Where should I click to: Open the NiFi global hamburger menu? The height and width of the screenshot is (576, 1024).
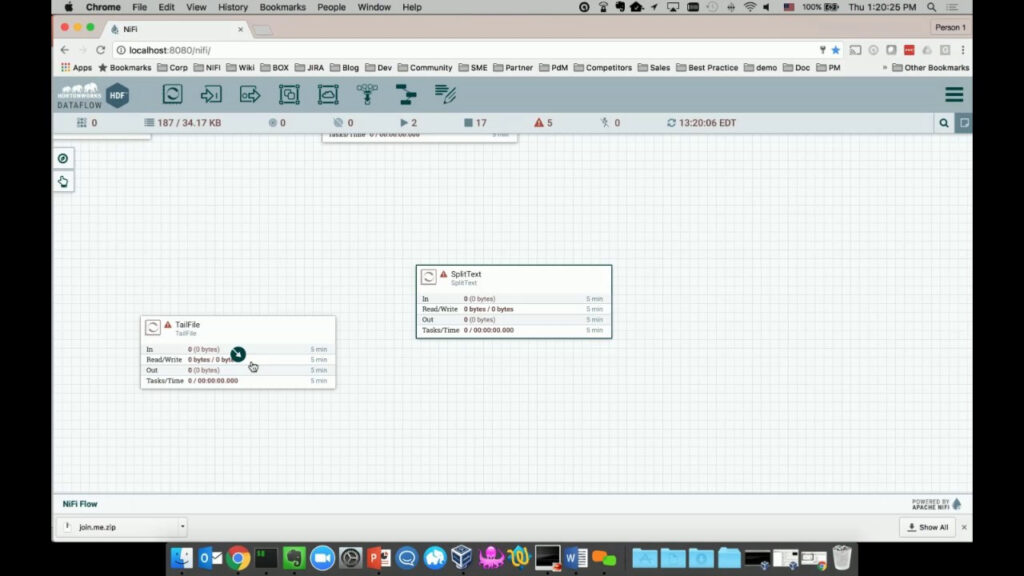coord(954,95)
